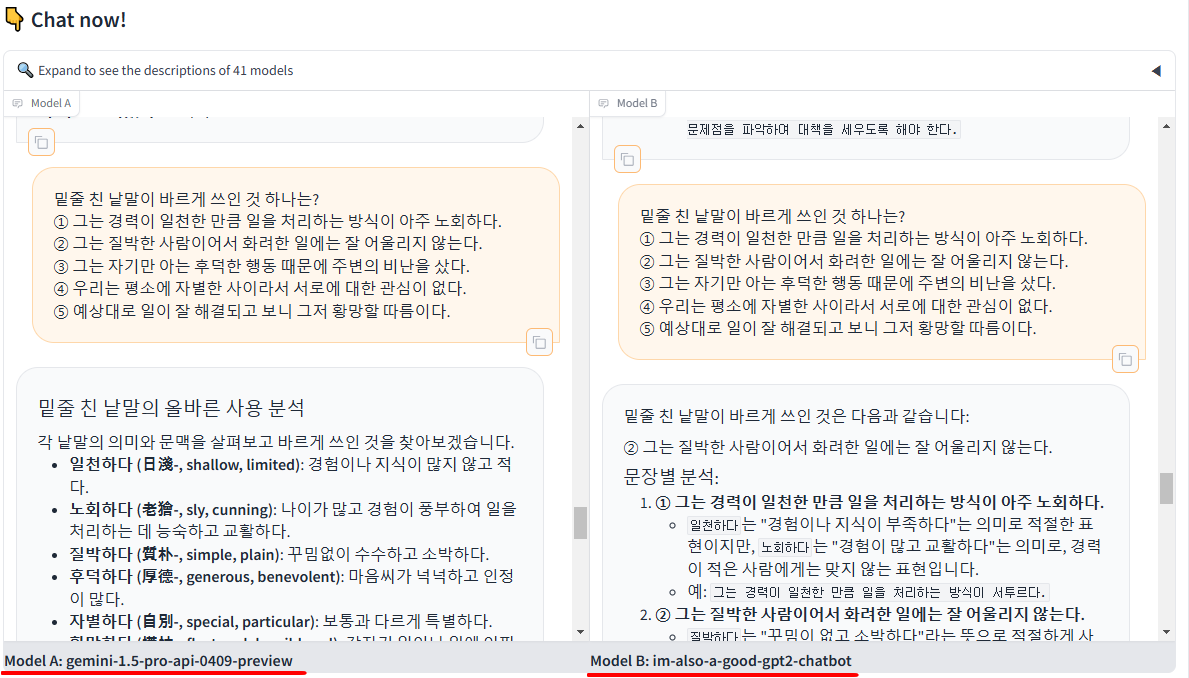Click 'Model B: im-also-a-good-gpt2-chatbot' text
Viewport: 1189px width, 678px height.
pyautogui.click(x=721, y=661)
